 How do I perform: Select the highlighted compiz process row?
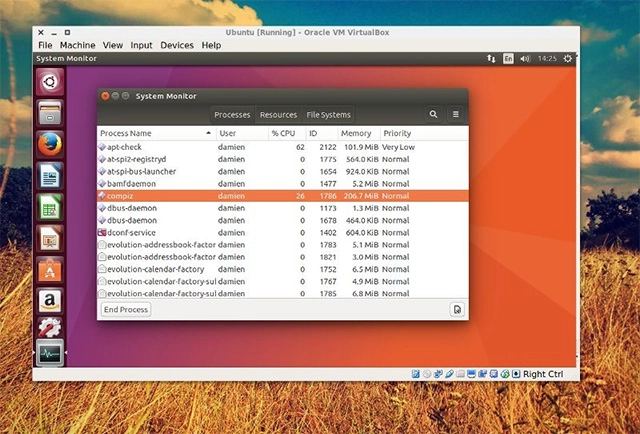coord(283,196)
